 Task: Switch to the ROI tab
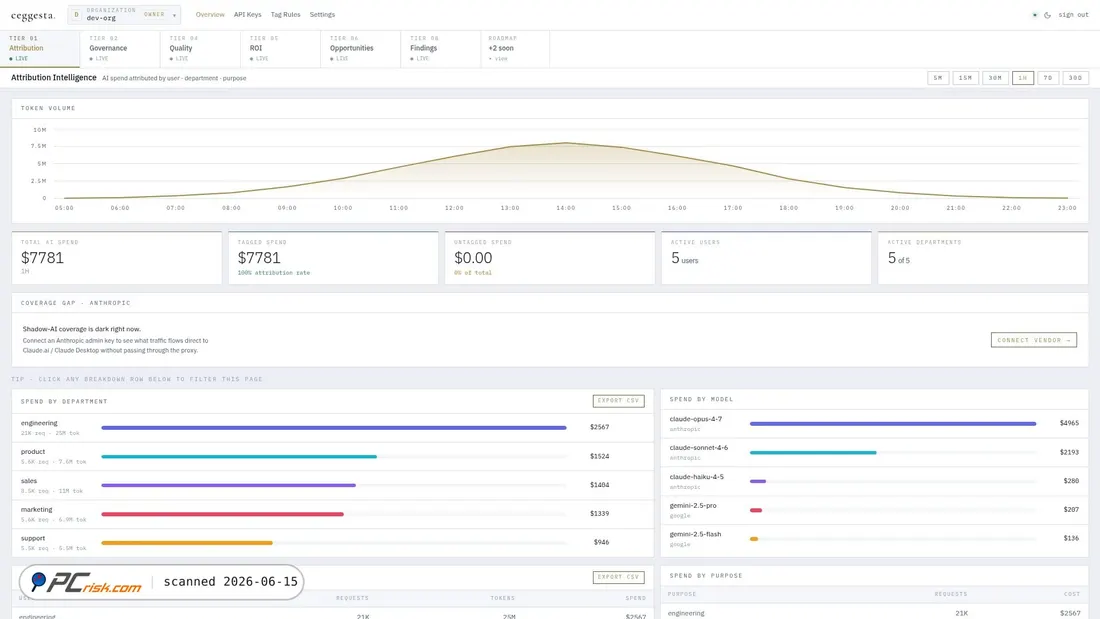[280, 48]
